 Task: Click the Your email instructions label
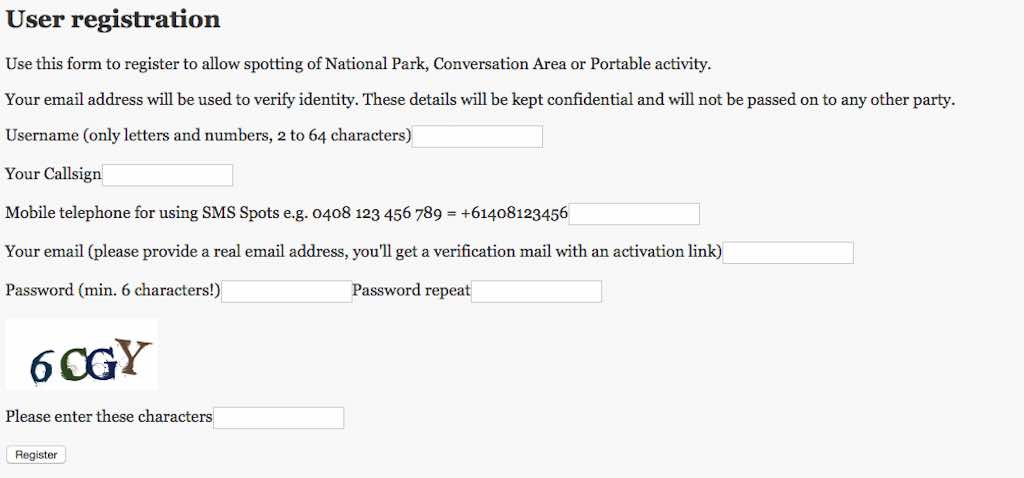363,251
